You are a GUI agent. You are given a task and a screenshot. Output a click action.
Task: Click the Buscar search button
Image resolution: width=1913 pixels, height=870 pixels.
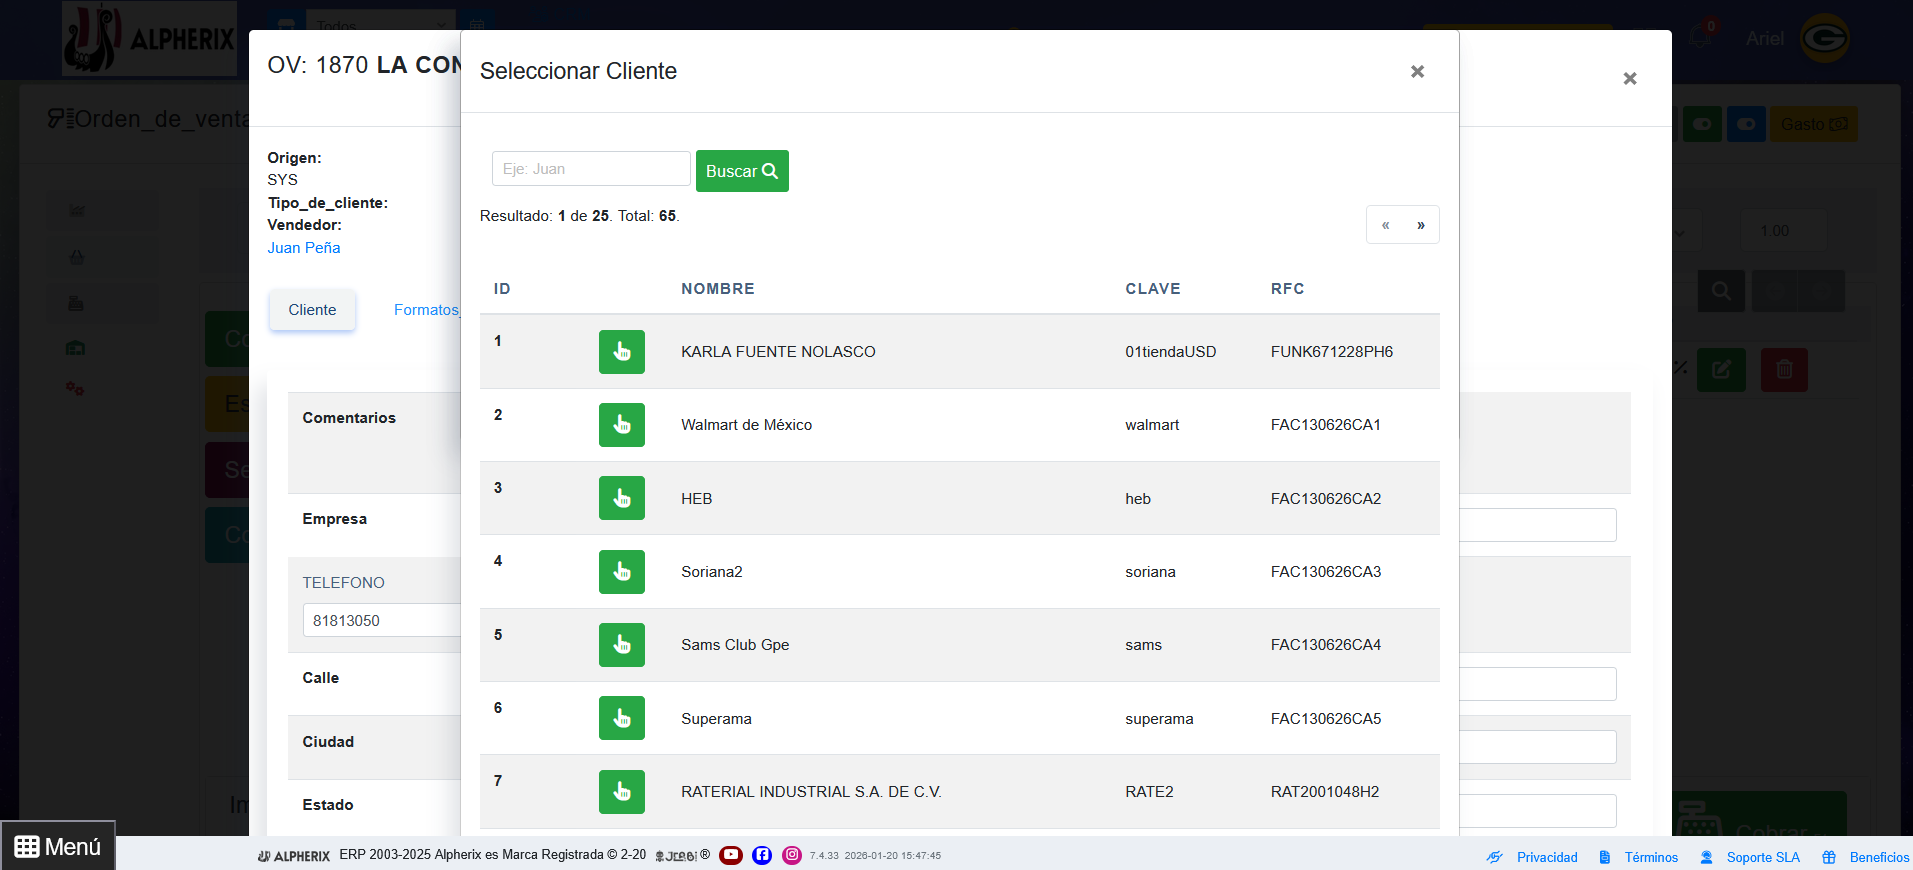[x=742, y=171]
